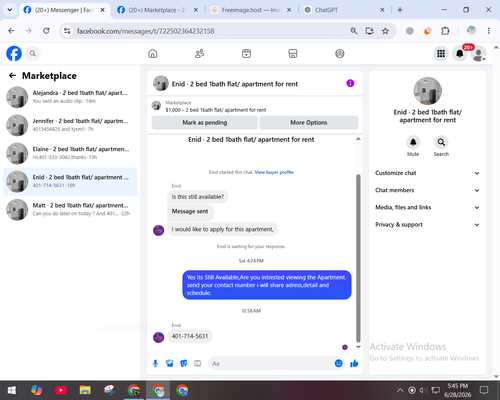The height and width of the screenshot is (400, 500).
Task: Click the address bar URL
Action: click(x=146, y=31)
